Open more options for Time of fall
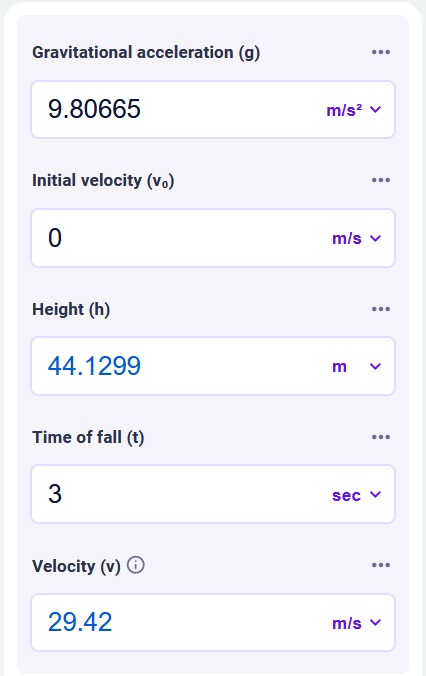This screenshot has width=426, height=676. click(381, 437)
